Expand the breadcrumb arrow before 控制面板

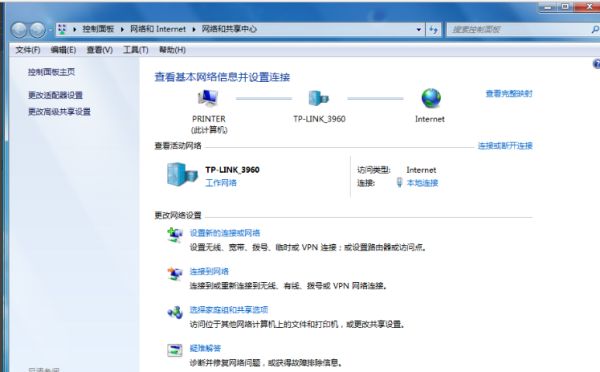[x=75, y=29]
